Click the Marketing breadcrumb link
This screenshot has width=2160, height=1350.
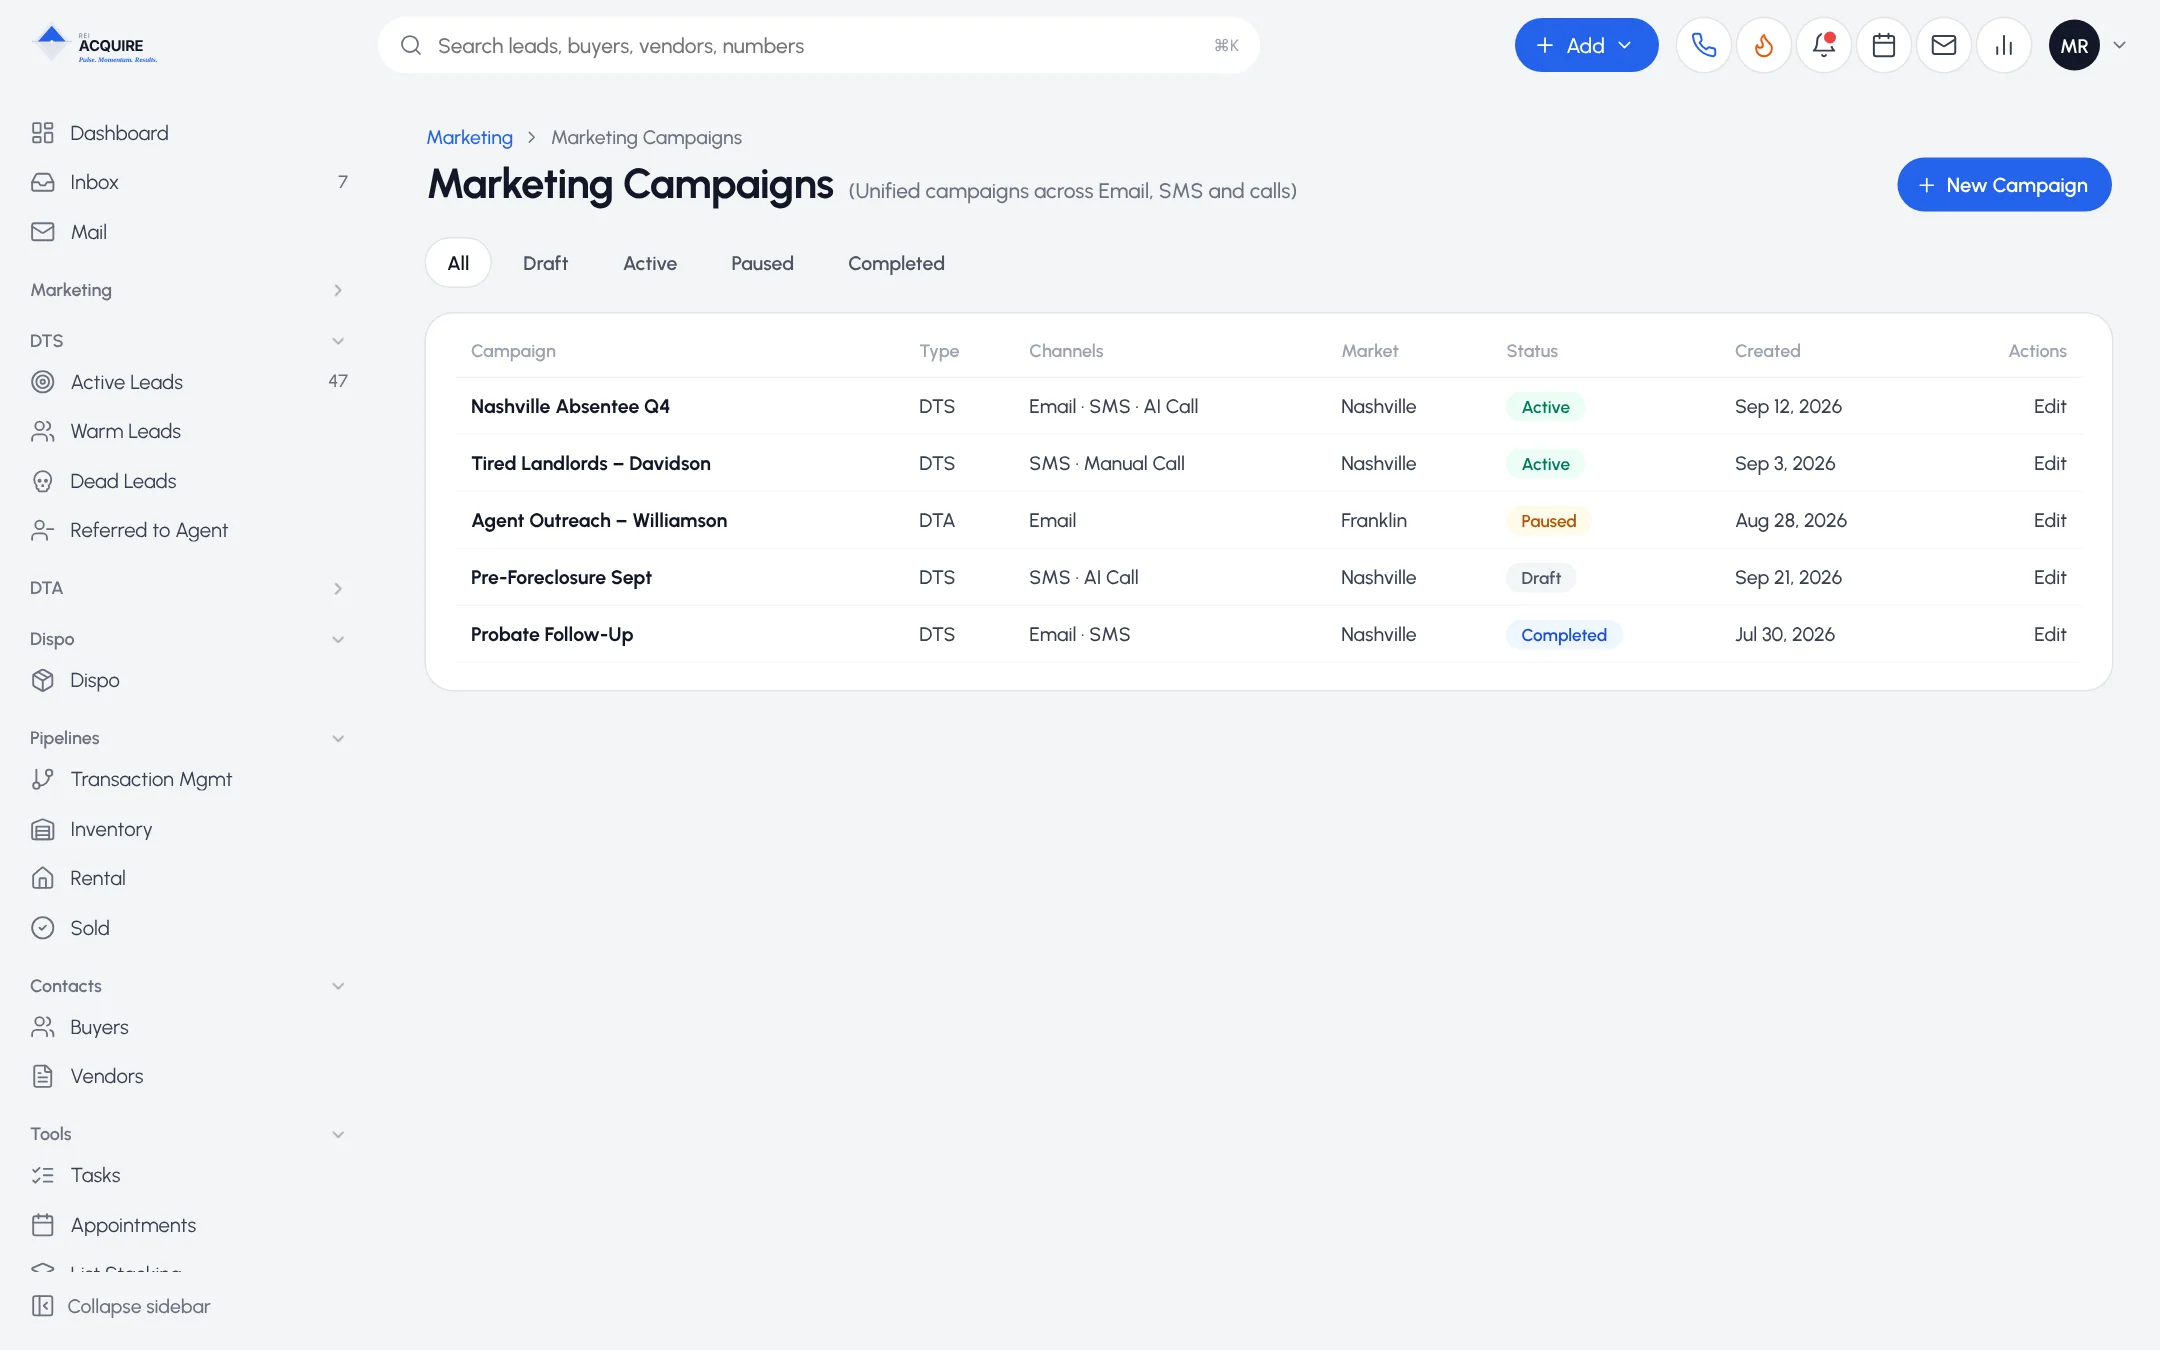(469, 137)
